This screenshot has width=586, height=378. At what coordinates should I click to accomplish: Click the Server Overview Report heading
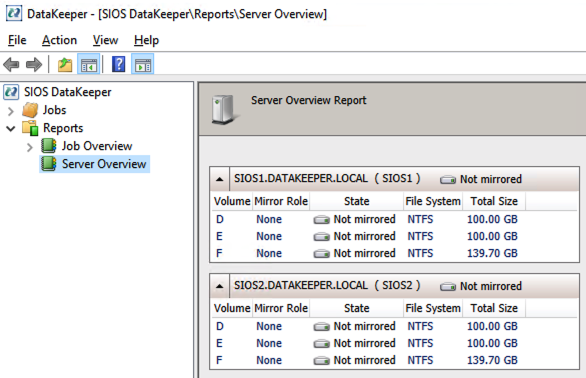point(309,100)
